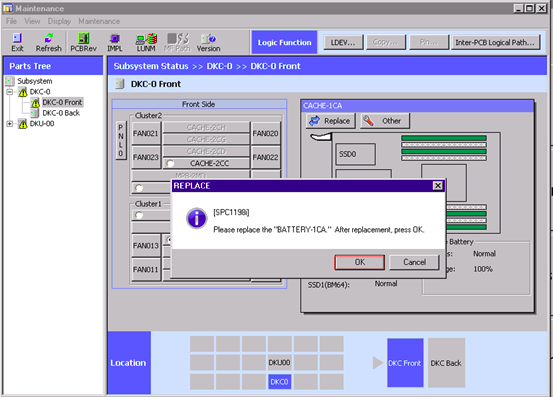Open the LUNM tool
This screenshot has height=397, width=553.
(x=146, y=42)
